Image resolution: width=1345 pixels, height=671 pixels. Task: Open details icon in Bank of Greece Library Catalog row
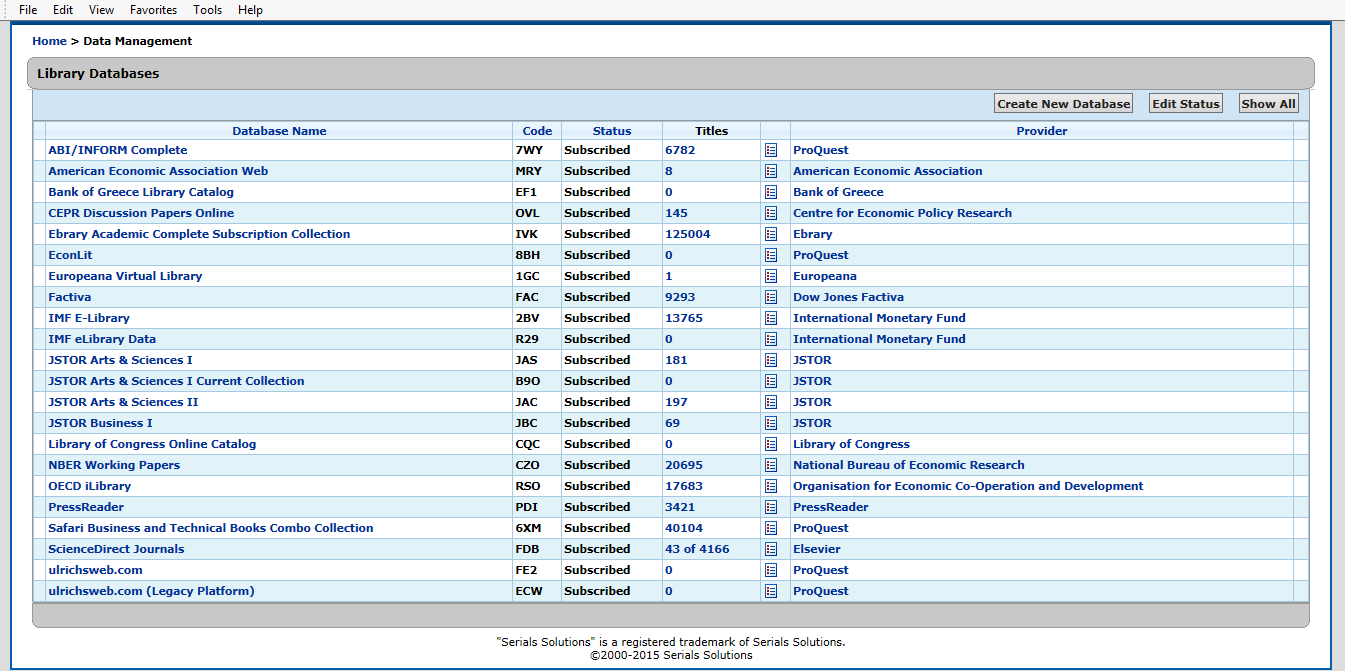click(771, 192)
